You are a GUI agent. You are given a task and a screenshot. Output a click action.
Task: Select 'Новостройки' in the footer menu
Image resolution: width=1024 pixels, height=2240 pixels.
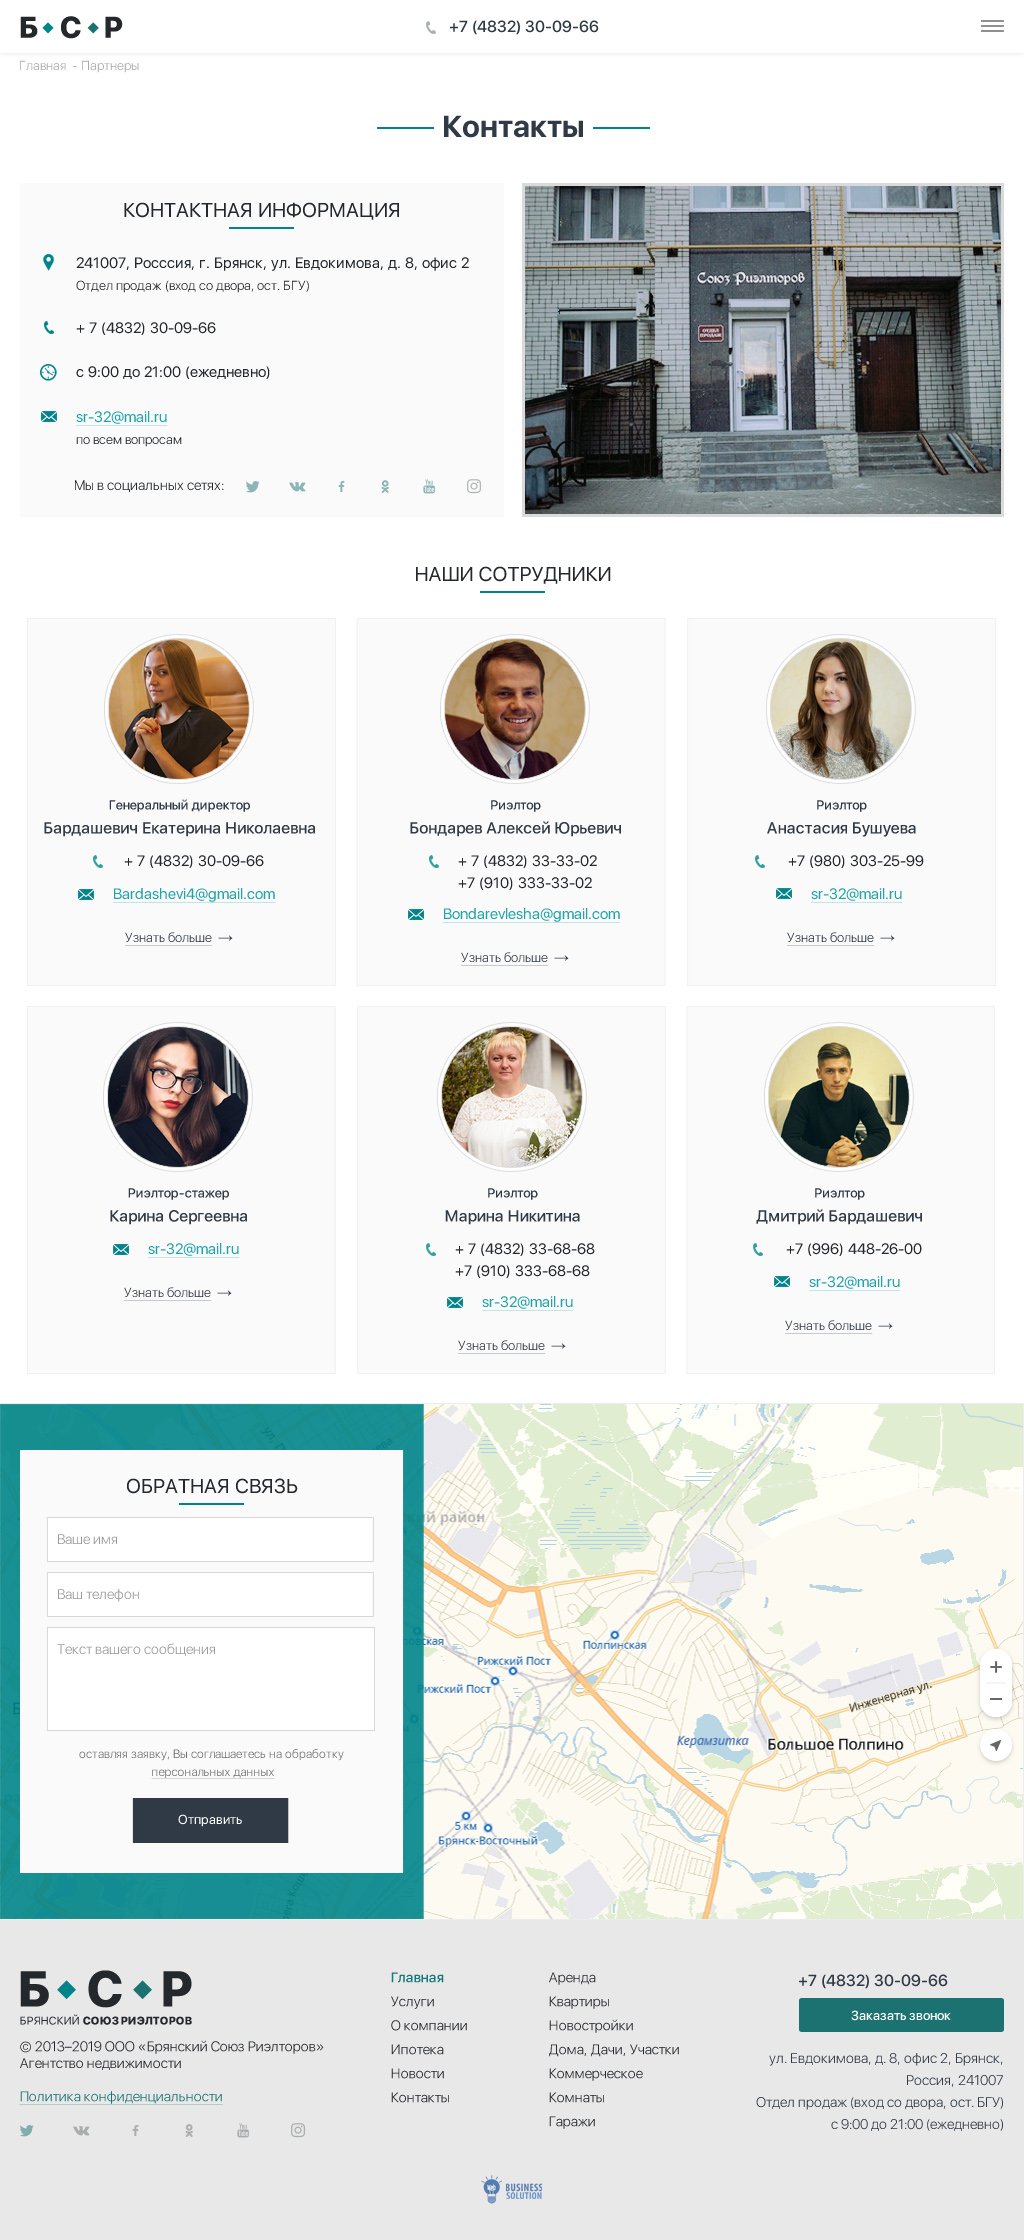pyautogui.click(x=591, y=2025)
